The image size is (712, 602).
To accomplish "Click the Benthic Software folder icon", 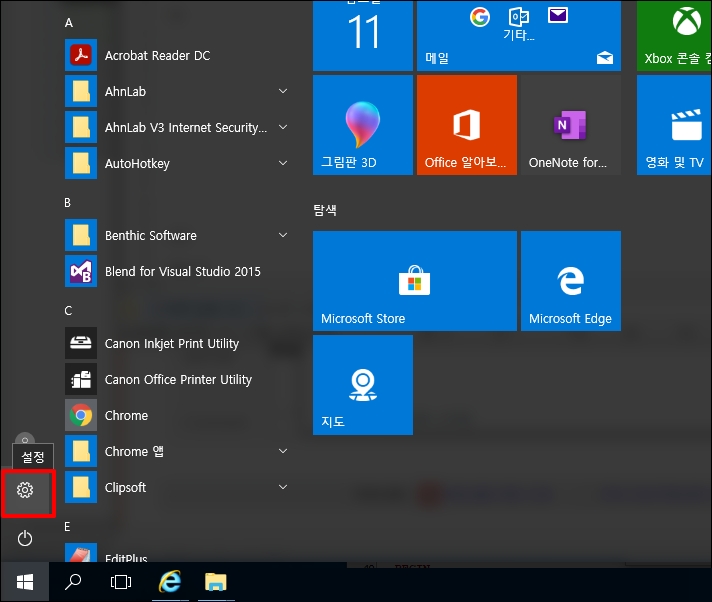I will tap(81, 235).
